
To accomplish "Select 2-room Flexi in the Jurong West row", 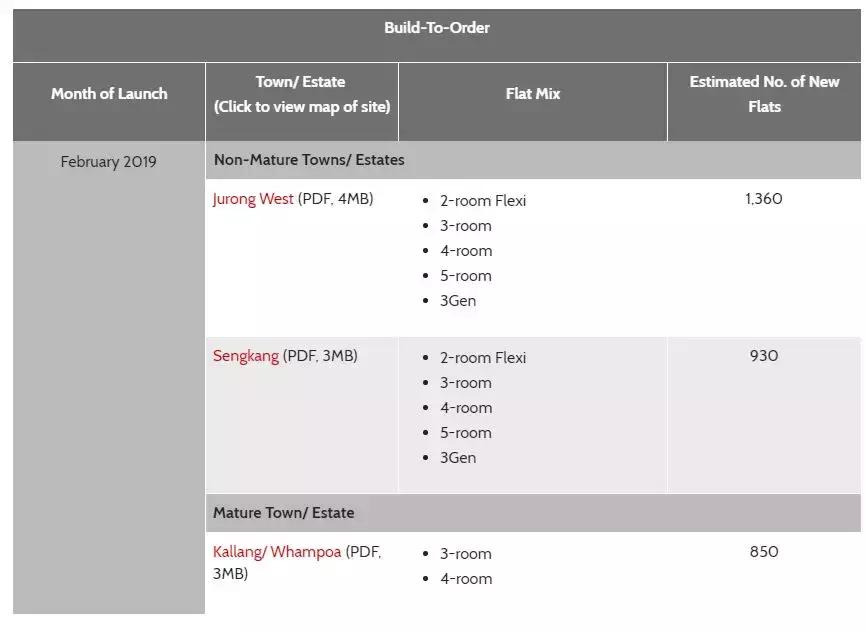I will (483, 201).
